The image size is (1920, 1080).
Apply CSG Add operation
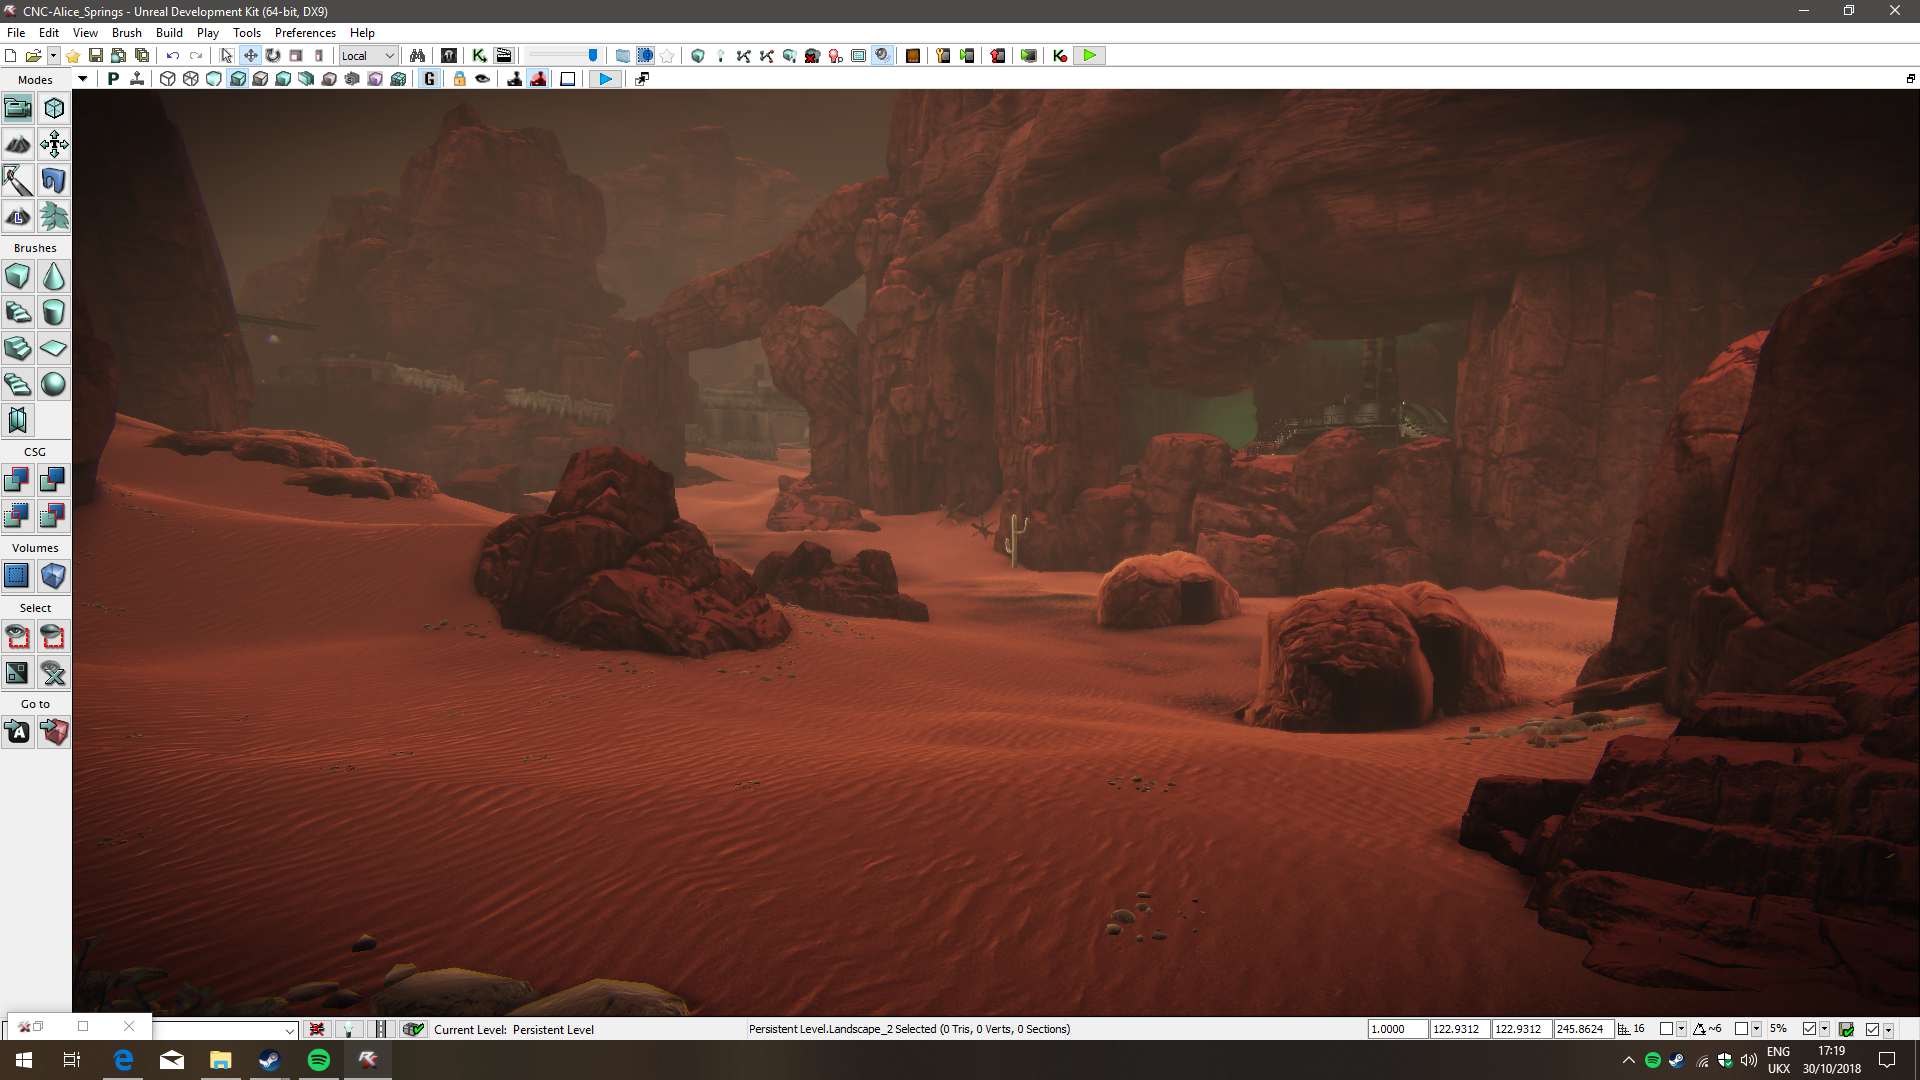18,480
